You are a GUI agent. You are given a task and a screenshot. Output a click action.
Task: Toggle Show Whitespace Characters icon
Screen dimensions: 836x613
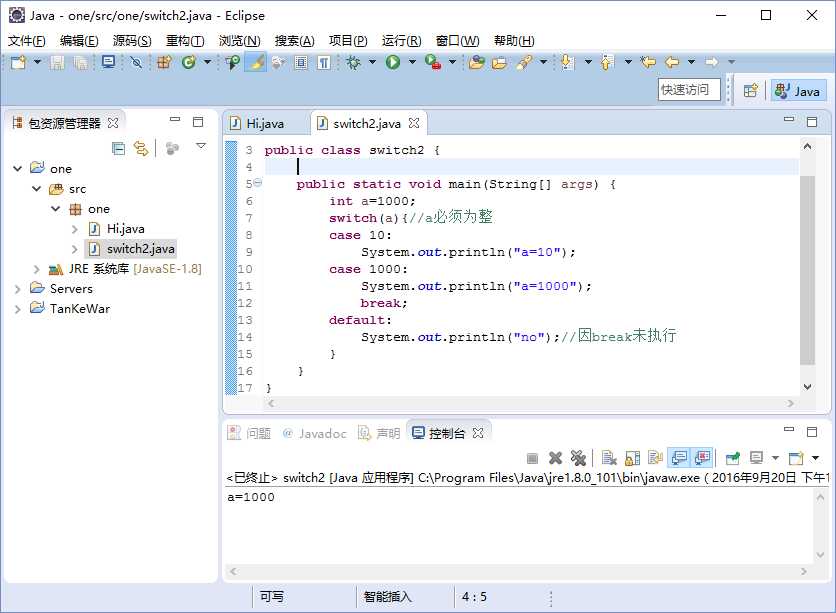coord(324,62)
